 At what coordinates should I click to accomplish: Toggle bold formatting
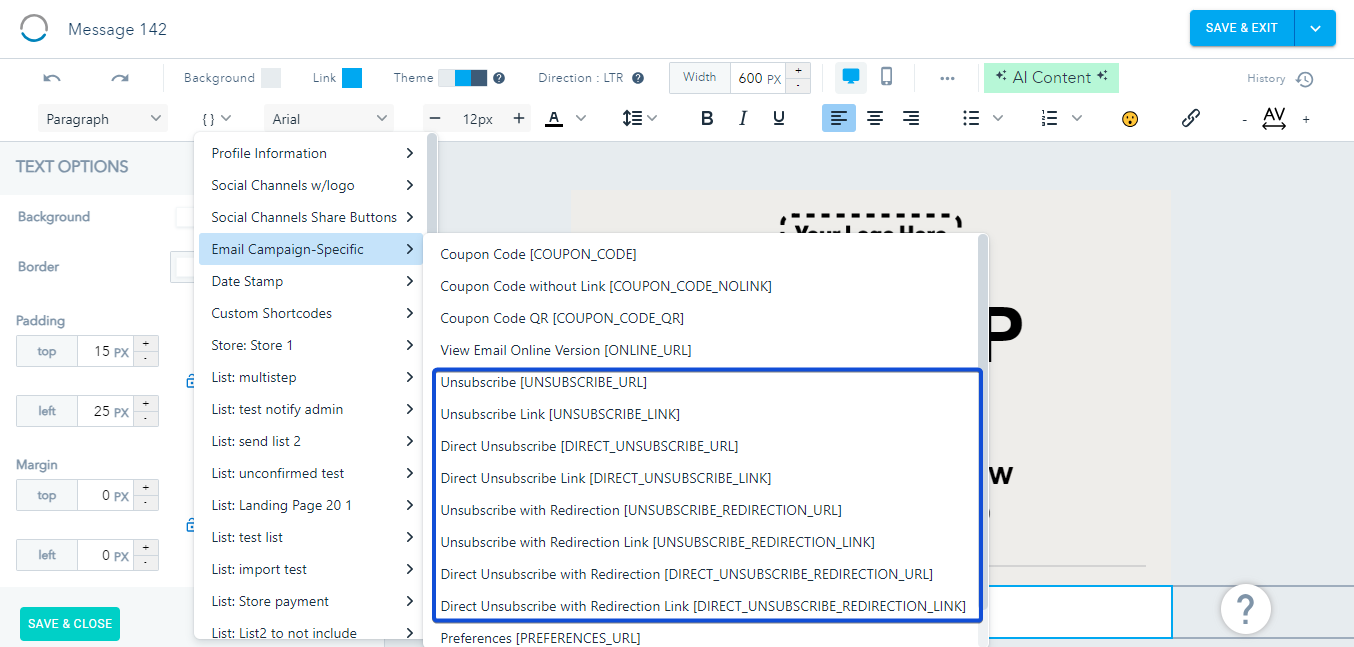coord(707,119)
